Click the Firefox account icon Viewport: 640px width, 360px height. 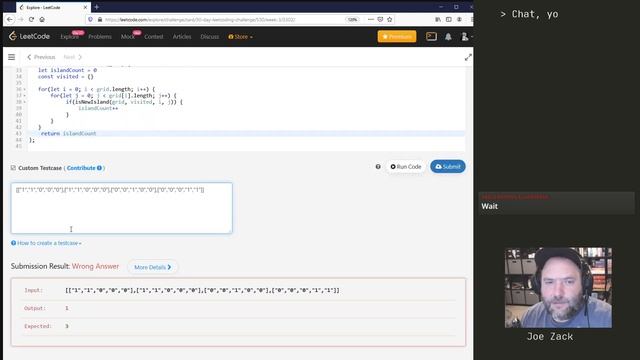pos(460,19)
